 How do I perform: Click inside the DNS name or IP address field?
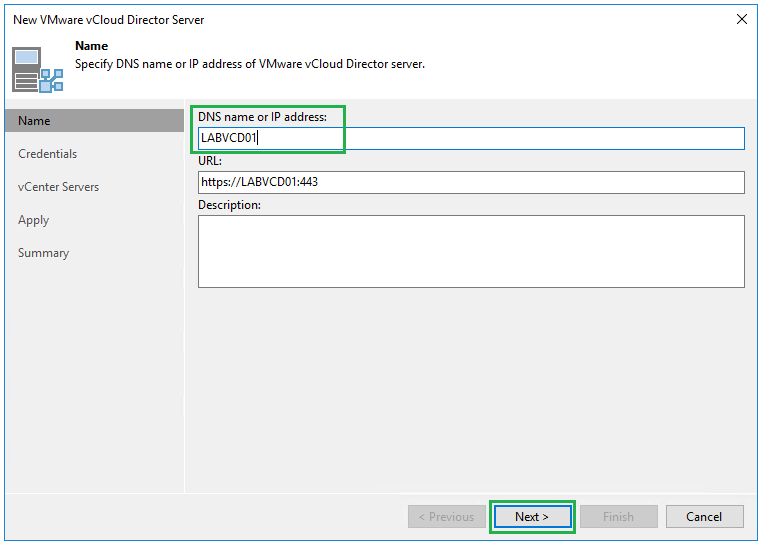tap(470, 138)
